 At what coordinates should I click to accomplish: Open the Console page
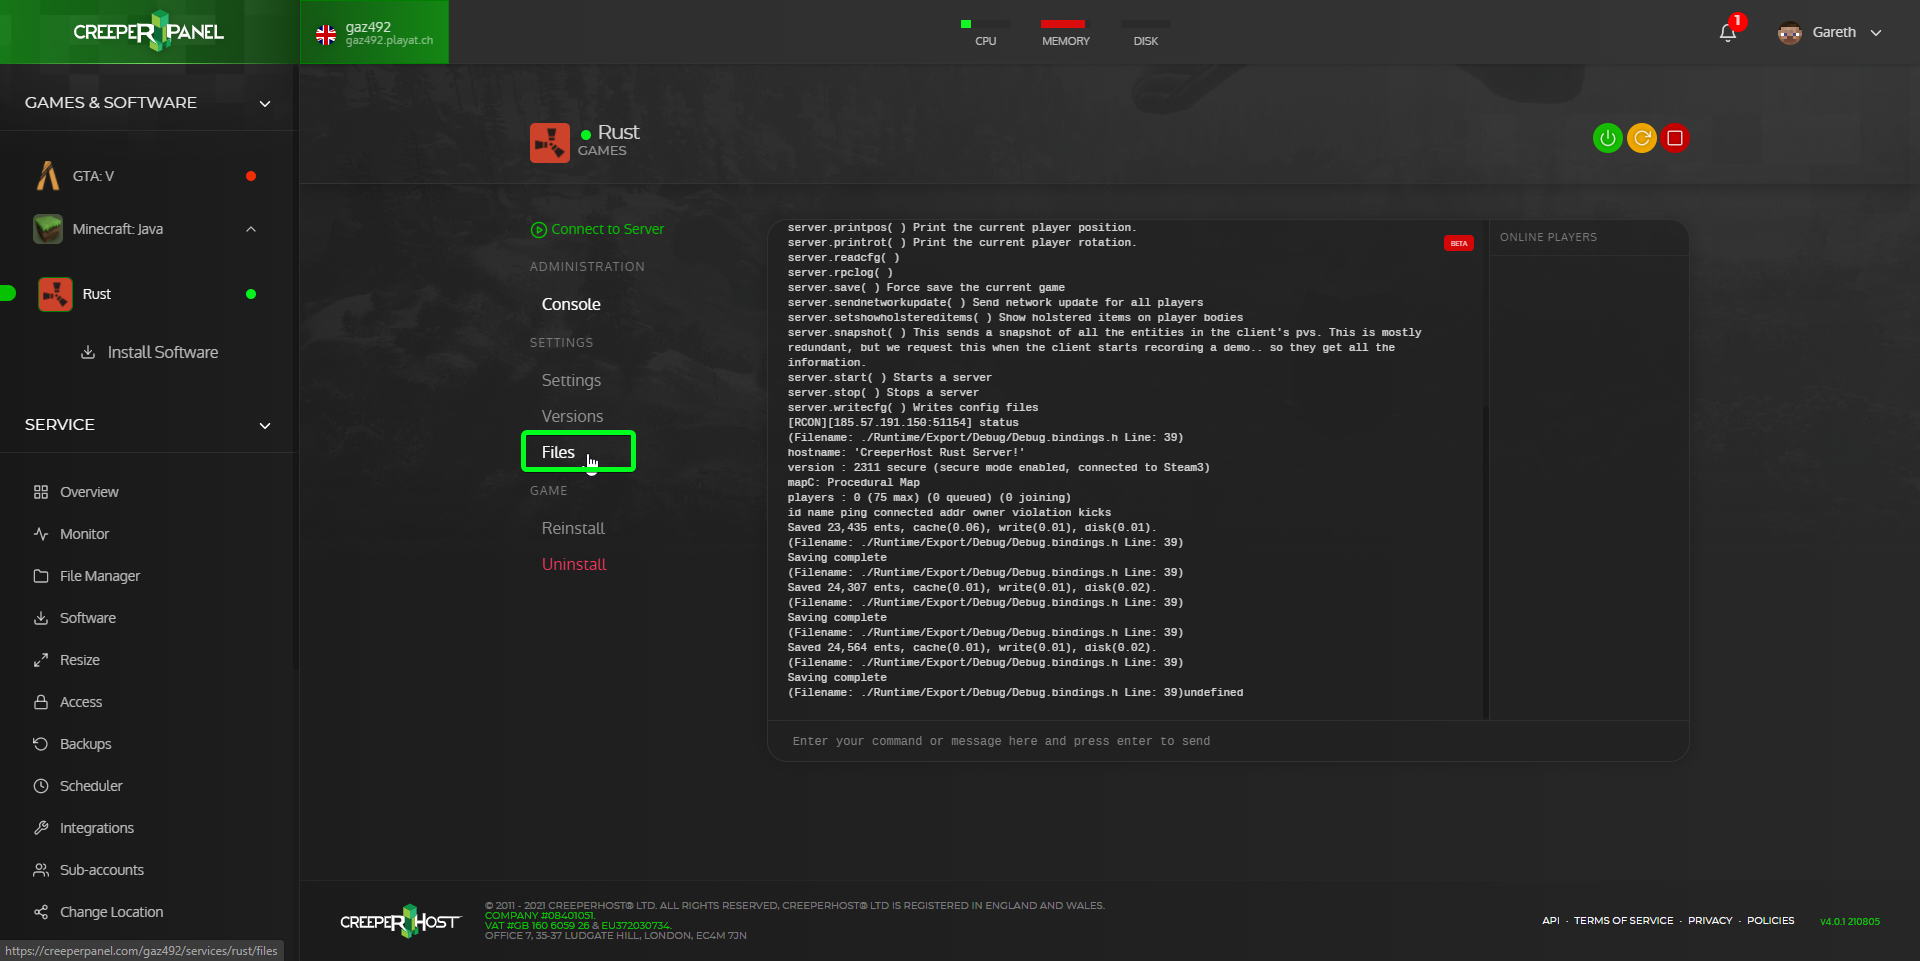tap(571, 304)
